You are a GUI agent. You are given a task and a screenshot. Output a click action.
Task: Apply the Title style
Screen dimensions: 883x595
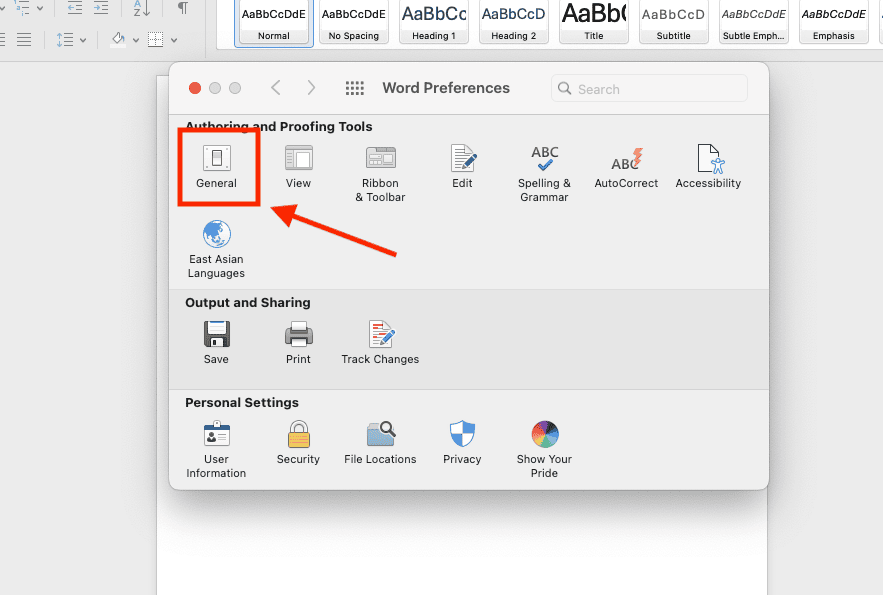point(594,23)
